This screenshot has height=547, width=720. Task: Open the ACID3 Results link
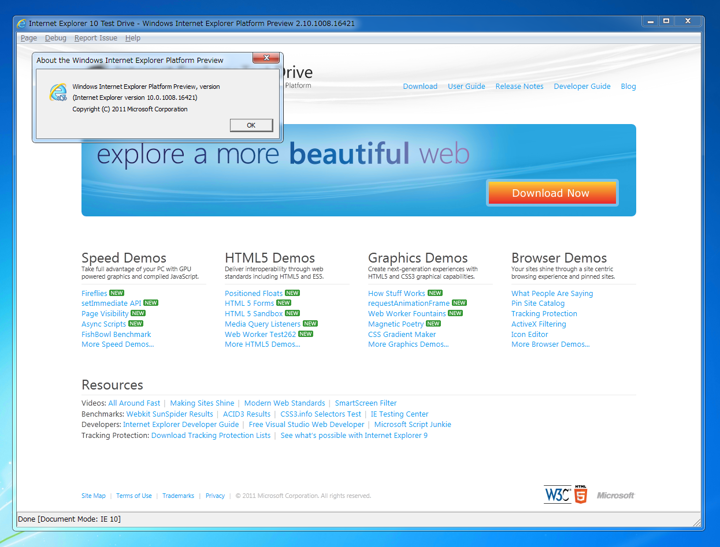[247, 414]
